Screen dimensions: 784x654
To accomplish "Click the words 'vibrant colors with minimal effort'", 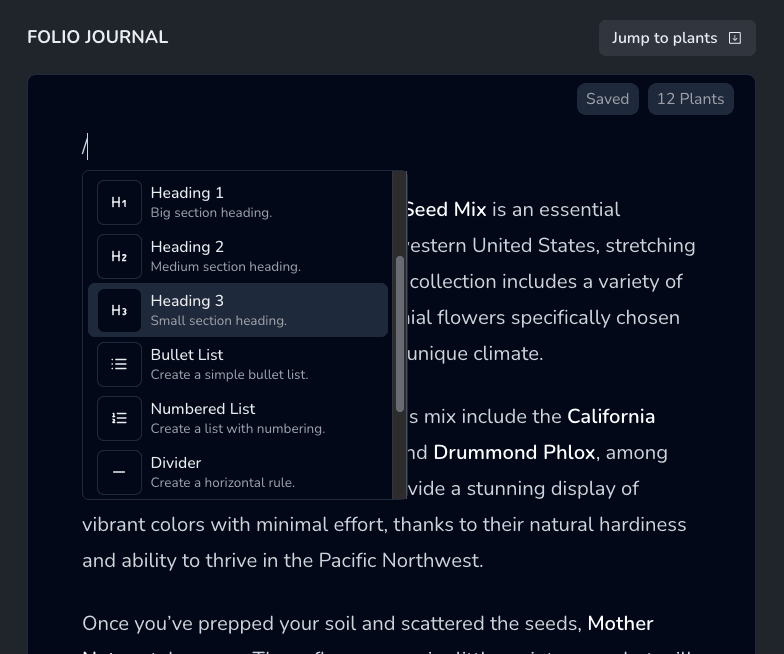I will click(x=235, y=524).
